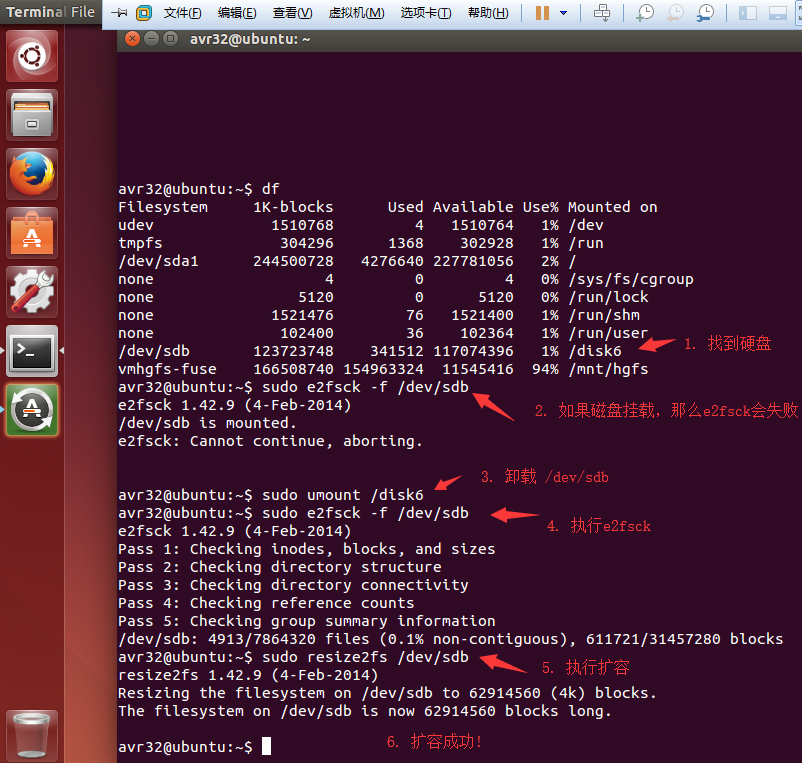
Task: Toggle the VMware library sidebar view
Action: point(748,13)
